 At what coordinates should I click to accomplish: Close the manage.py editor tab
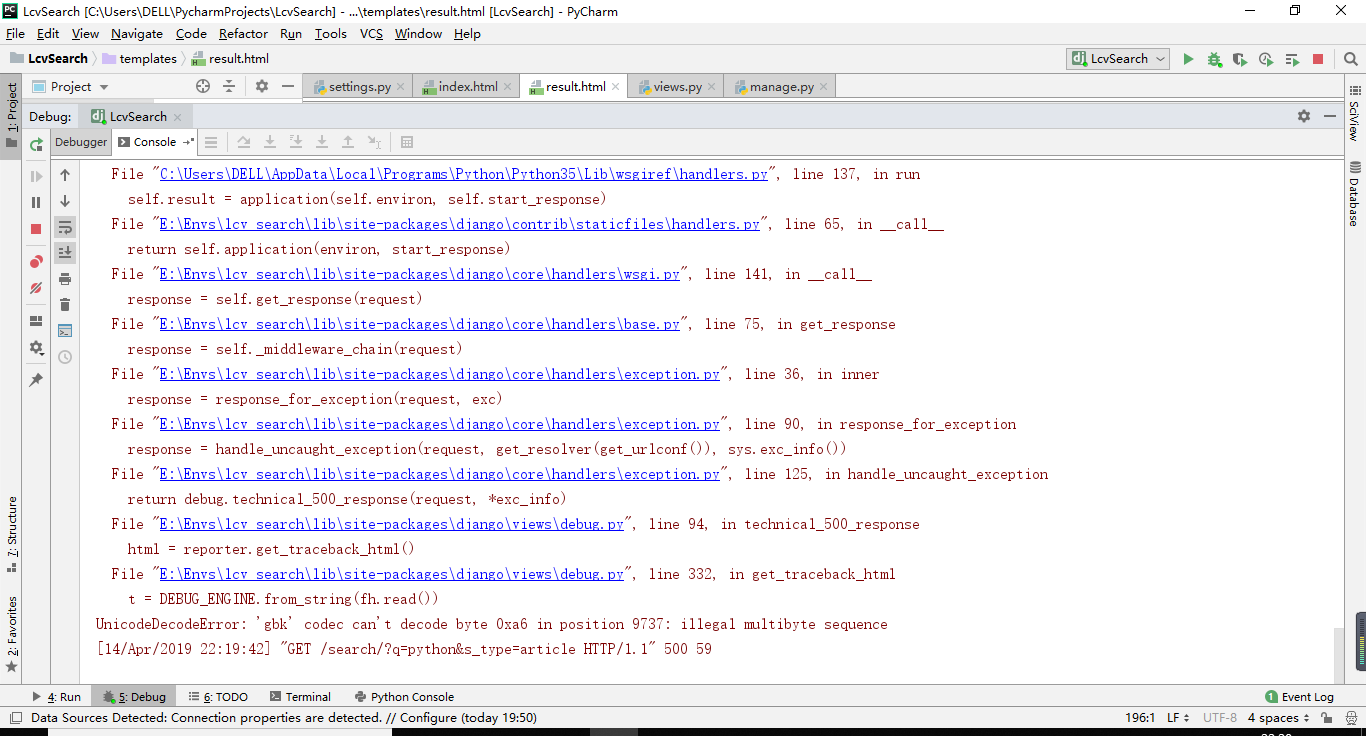click(826, 87)
